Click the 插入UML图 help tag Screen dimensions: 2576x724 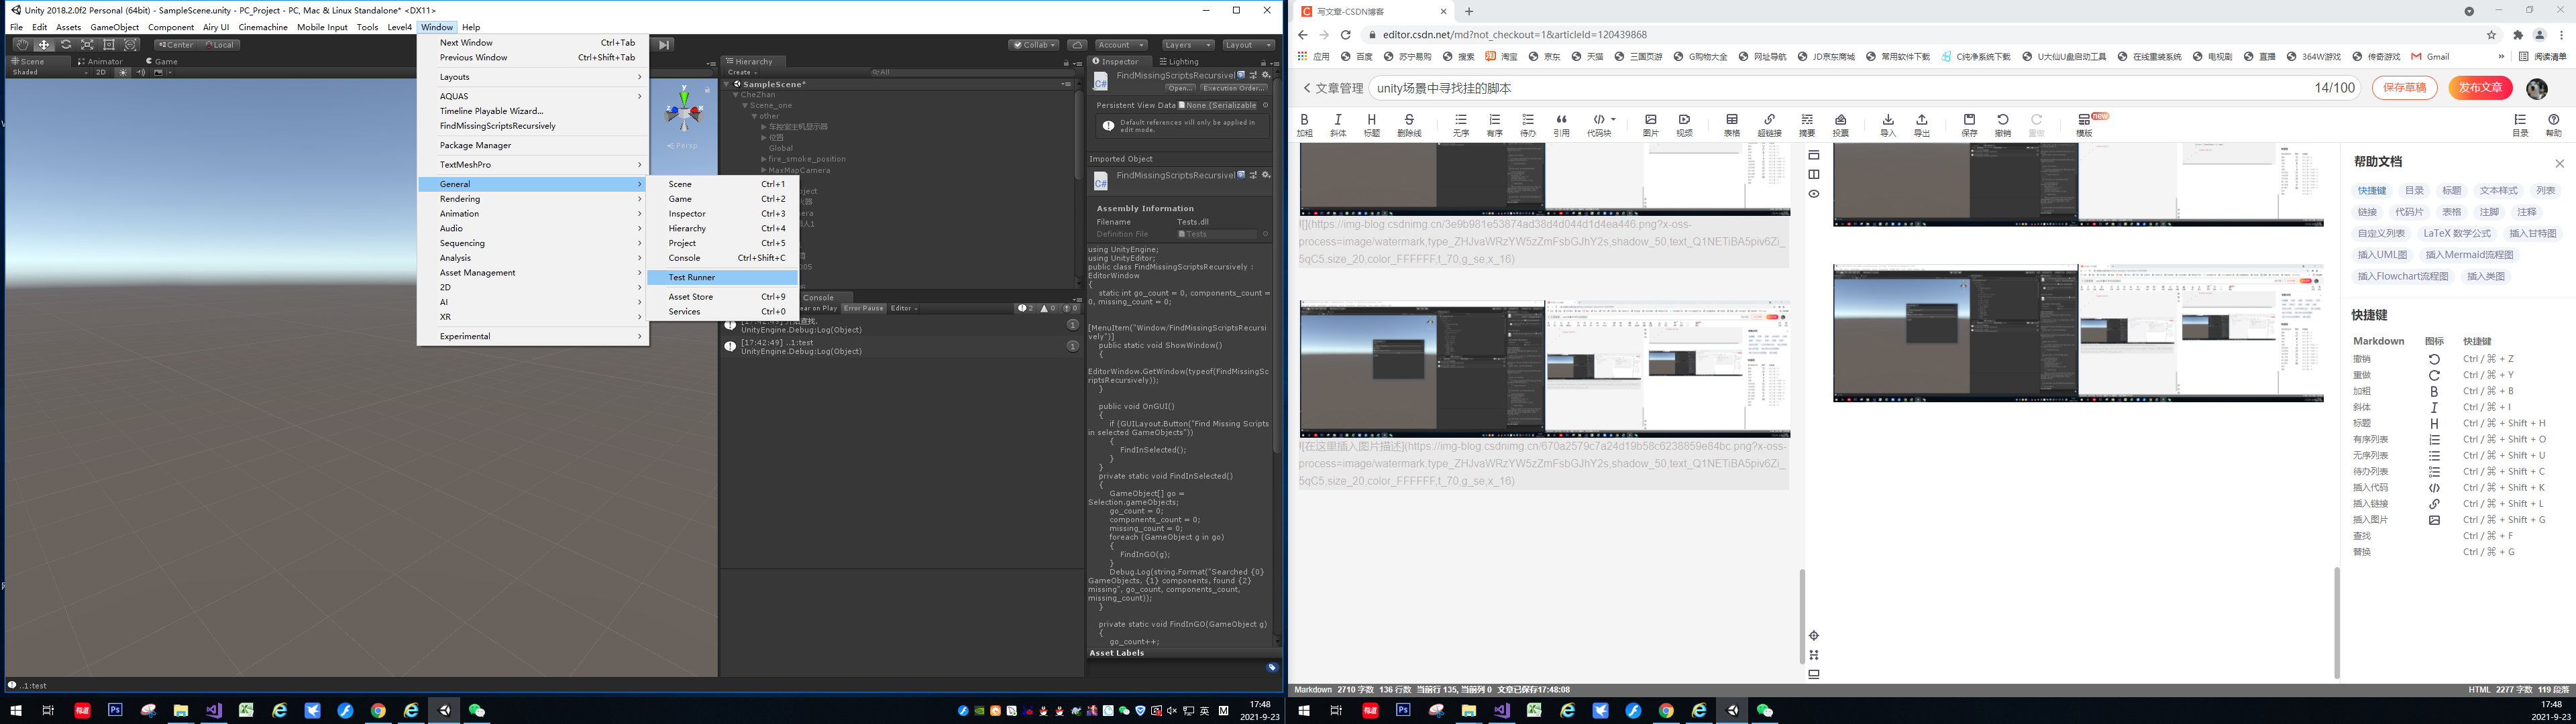(x=2382, y=255)
